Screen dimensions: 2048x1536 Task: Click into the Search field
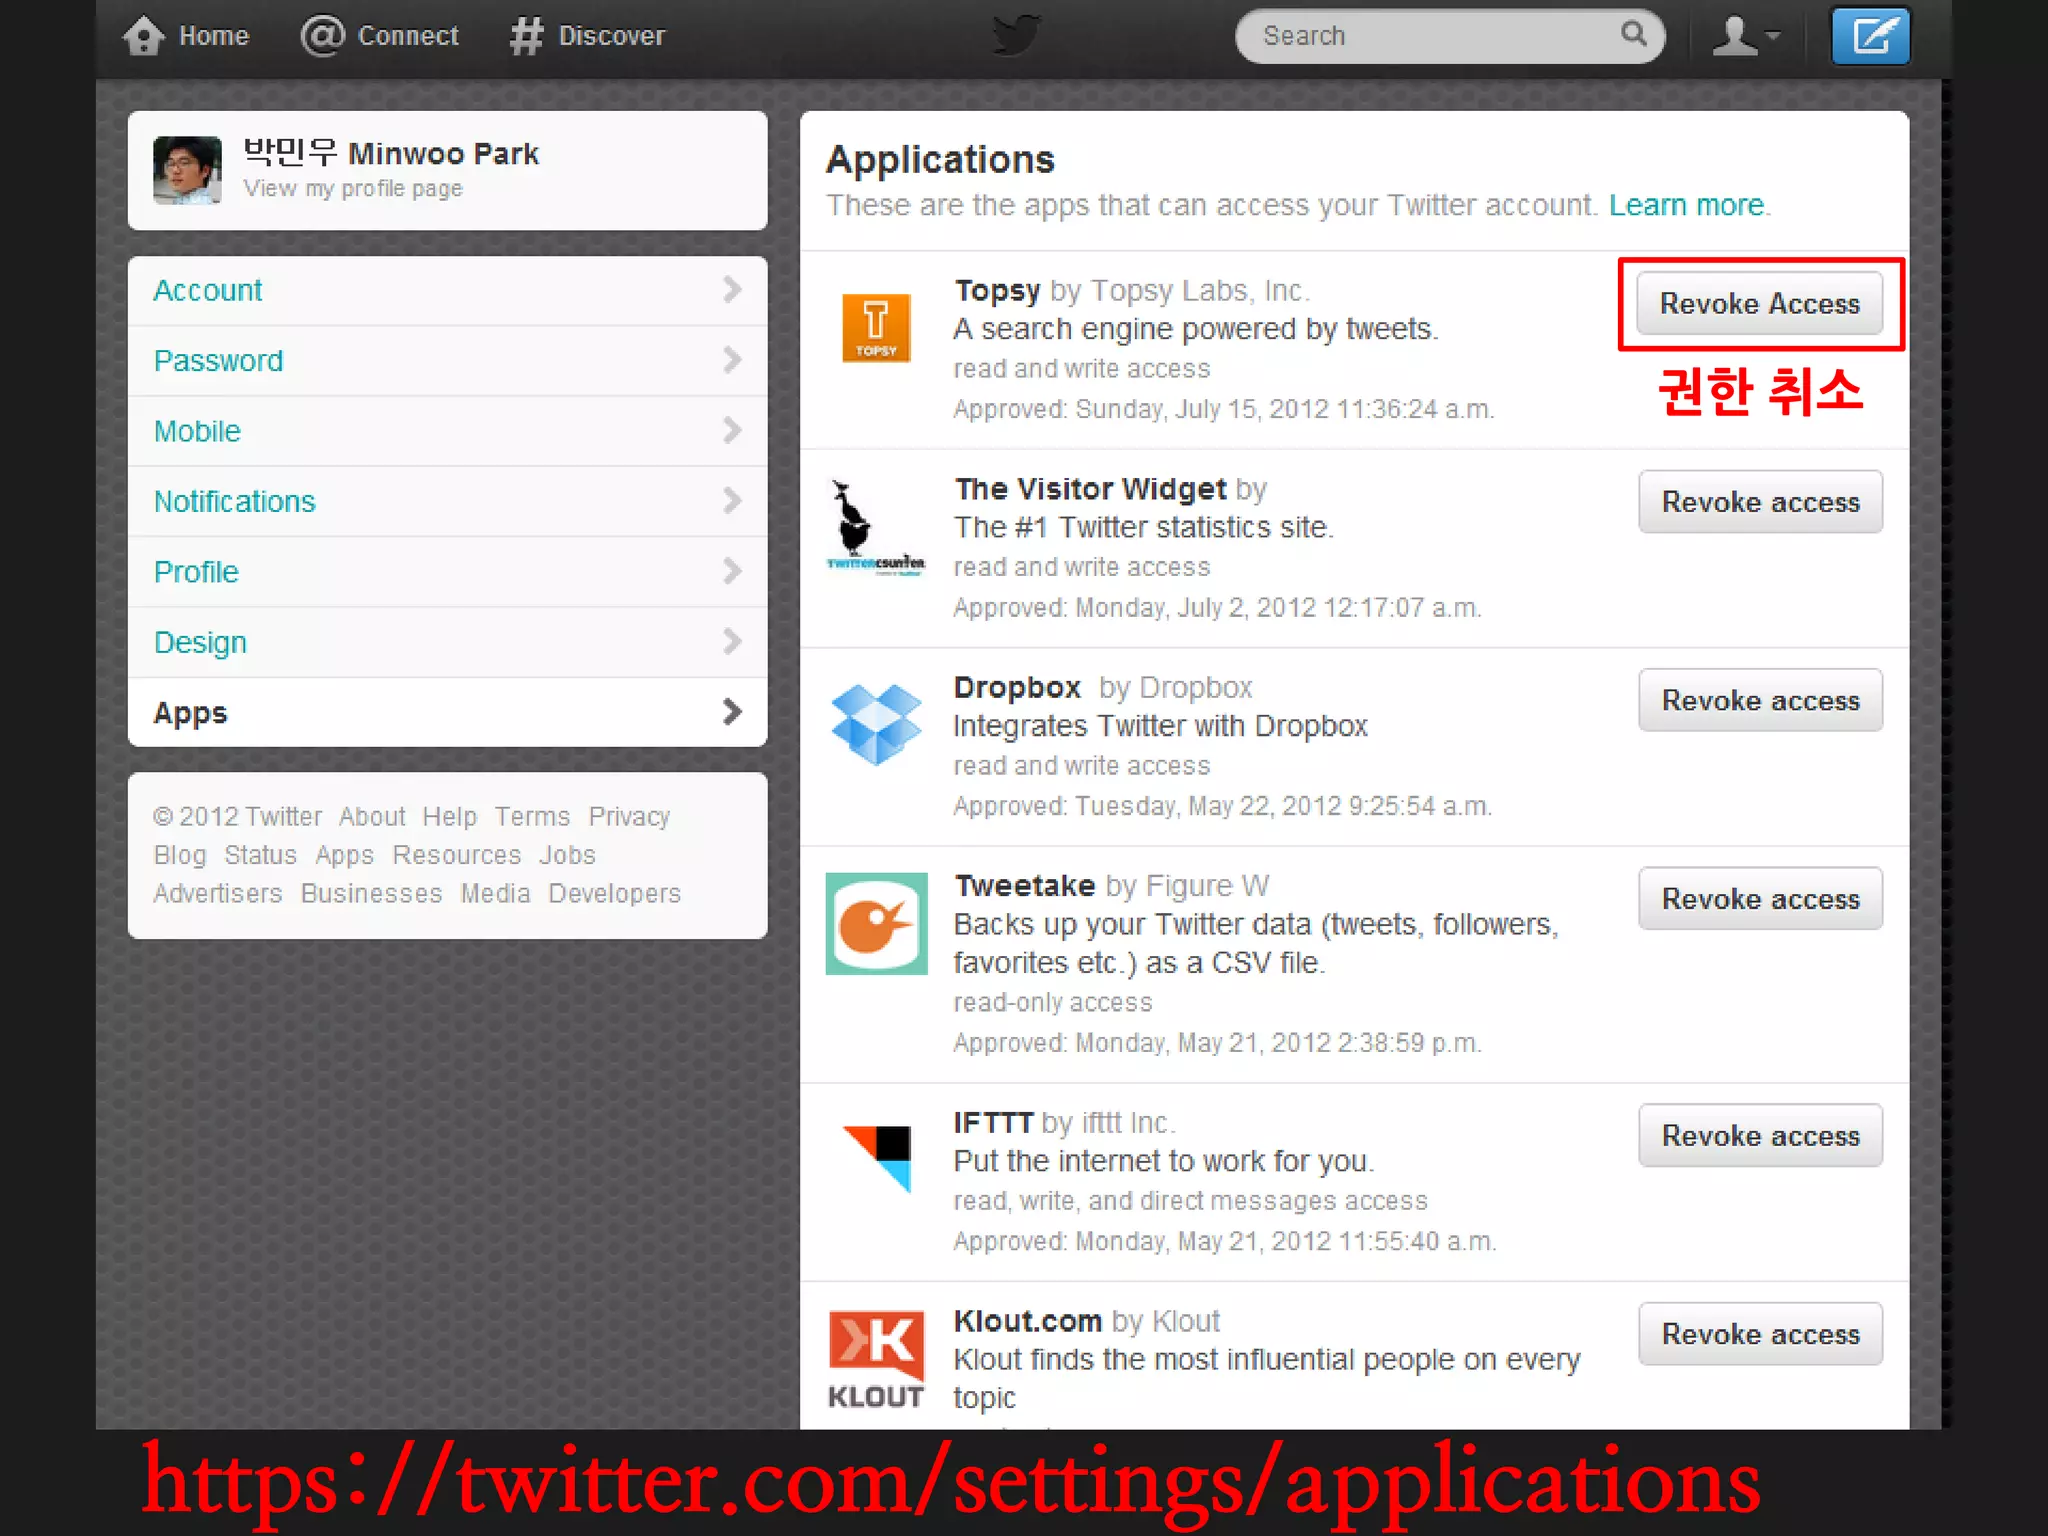click(x=1450, y=36)
